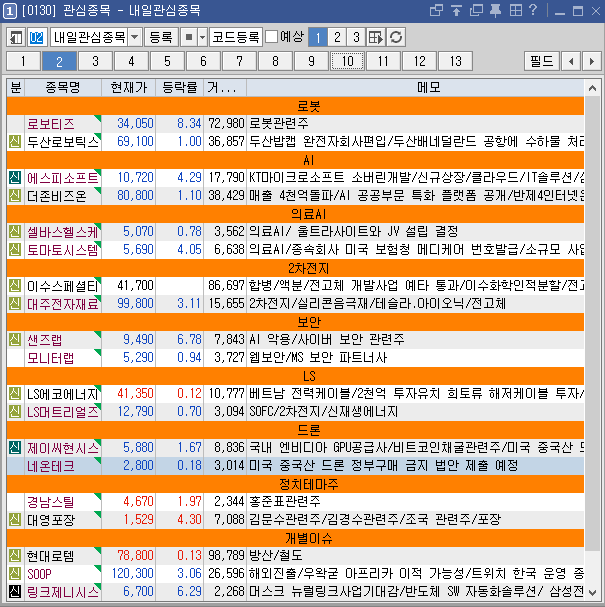Click the 필드 button
This screenshot has height=607, width=605.
tap(542, 61)
